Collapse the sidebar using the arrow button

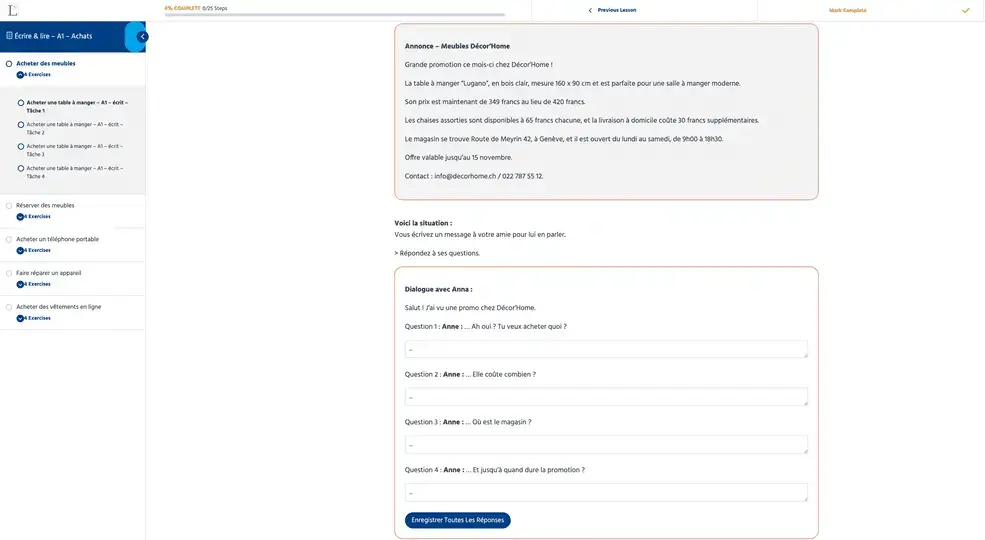[142, 36]
